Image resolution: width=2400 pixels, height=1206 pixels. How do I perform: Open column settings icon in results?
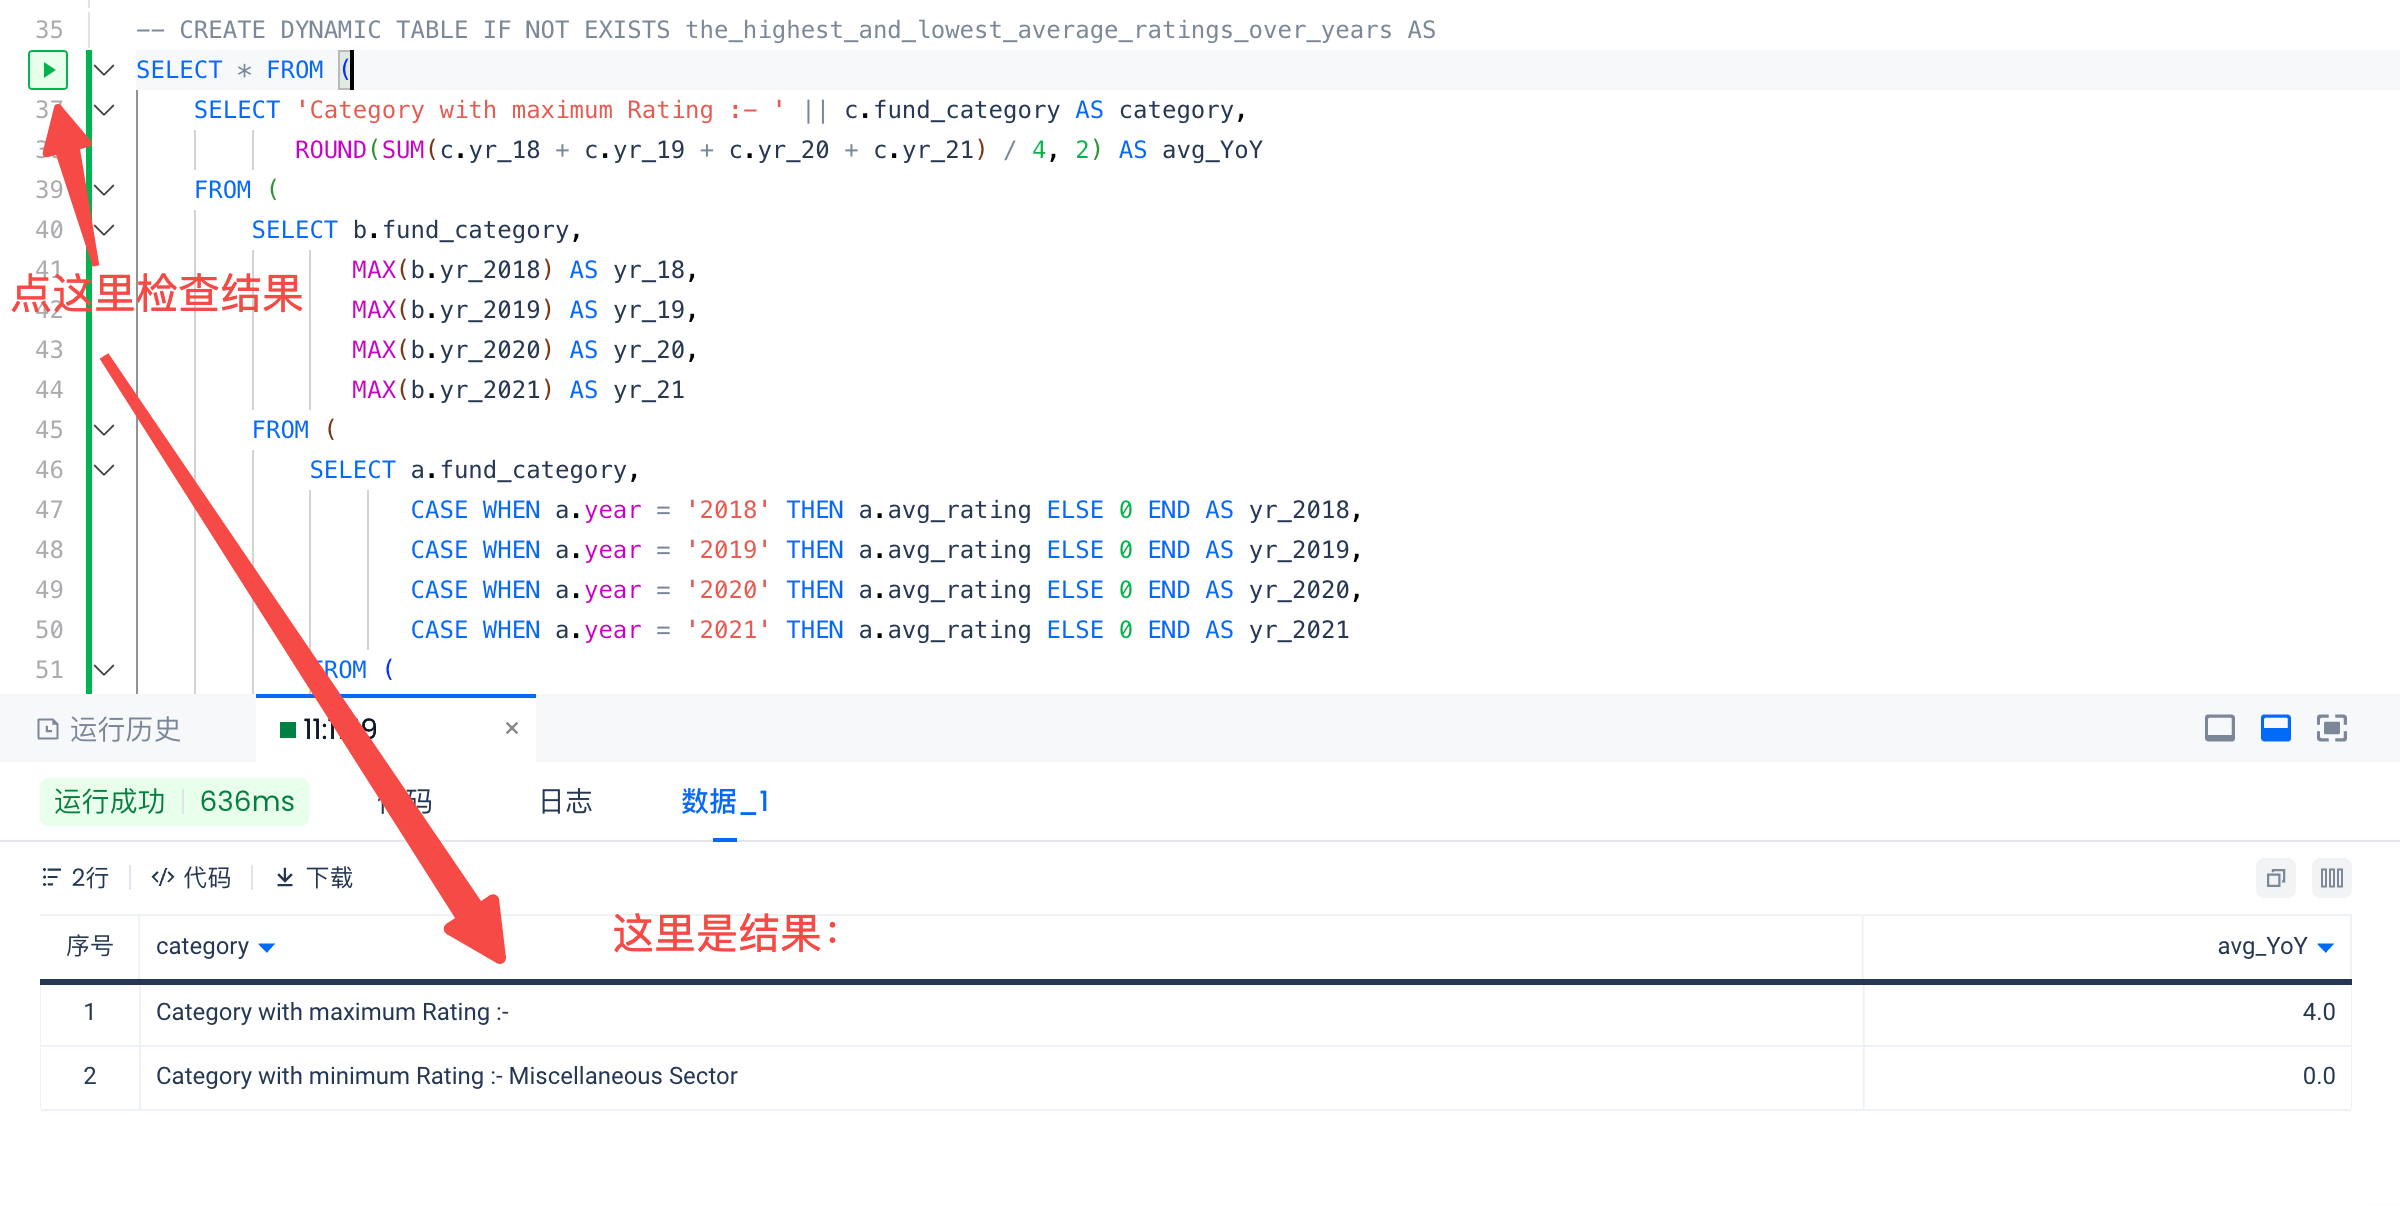[x=2331, y=878]
